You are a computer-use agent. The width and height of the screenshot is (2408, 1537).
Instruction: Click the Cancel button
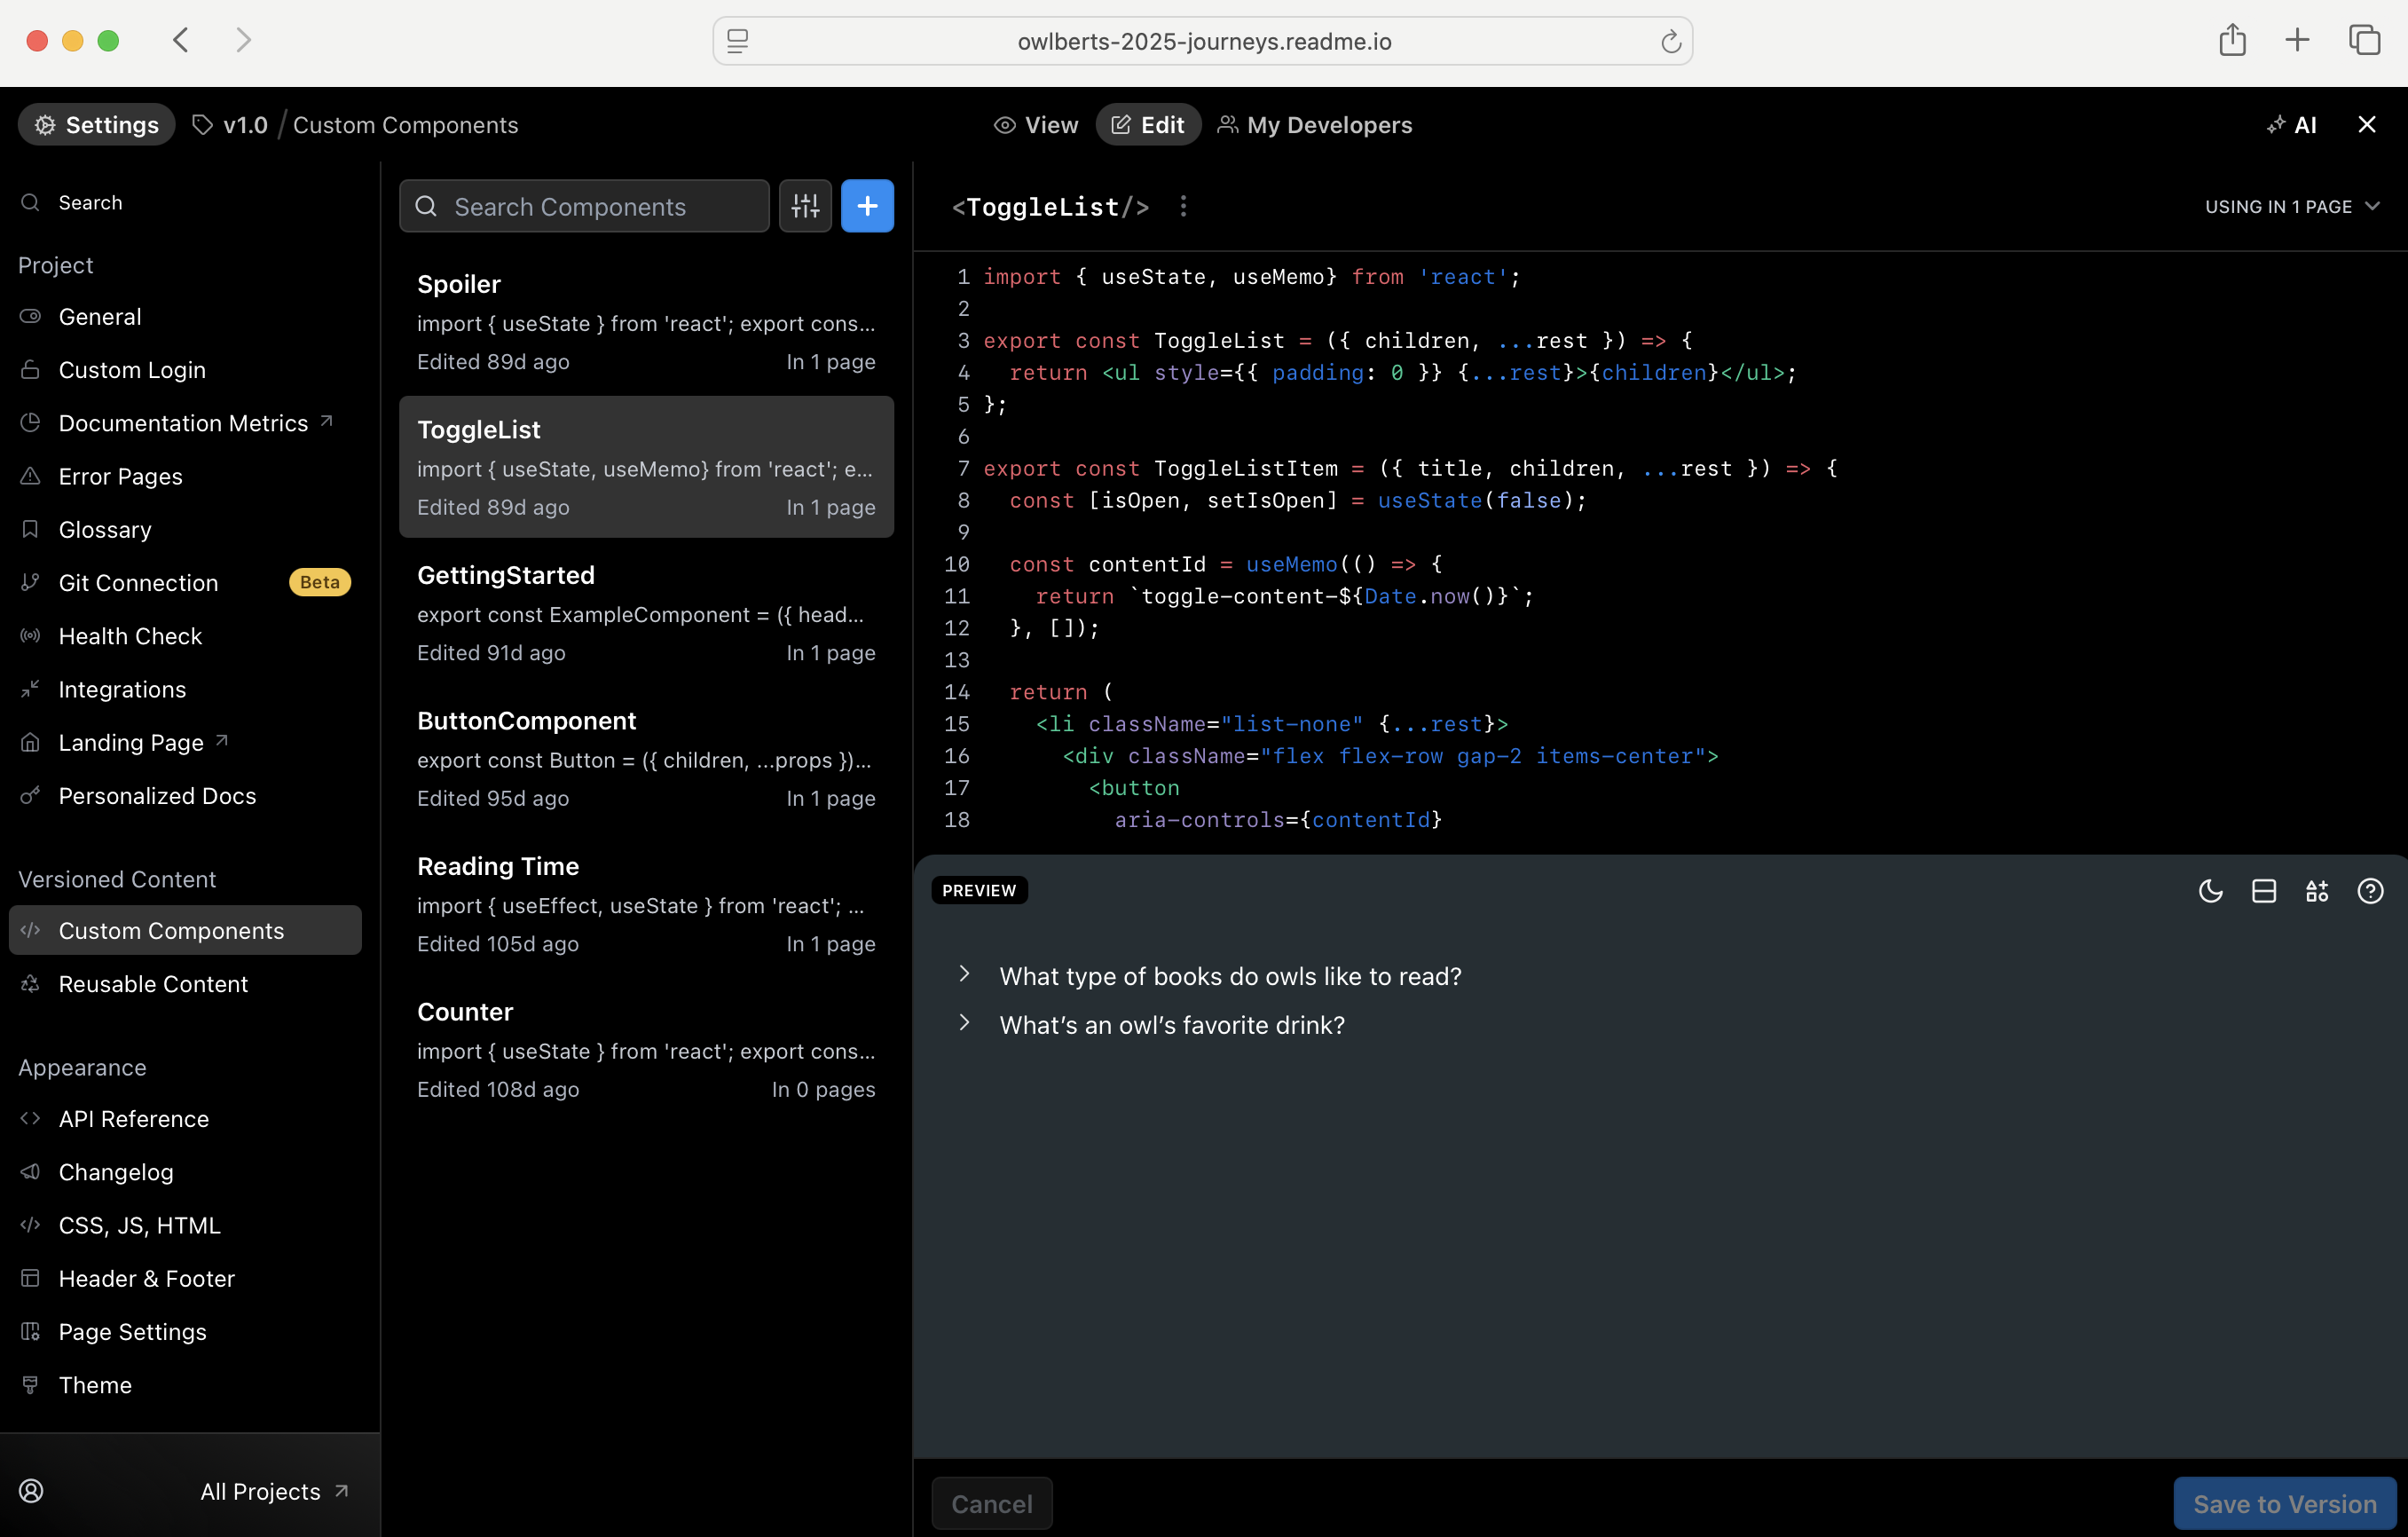(x=991, y=1503)
